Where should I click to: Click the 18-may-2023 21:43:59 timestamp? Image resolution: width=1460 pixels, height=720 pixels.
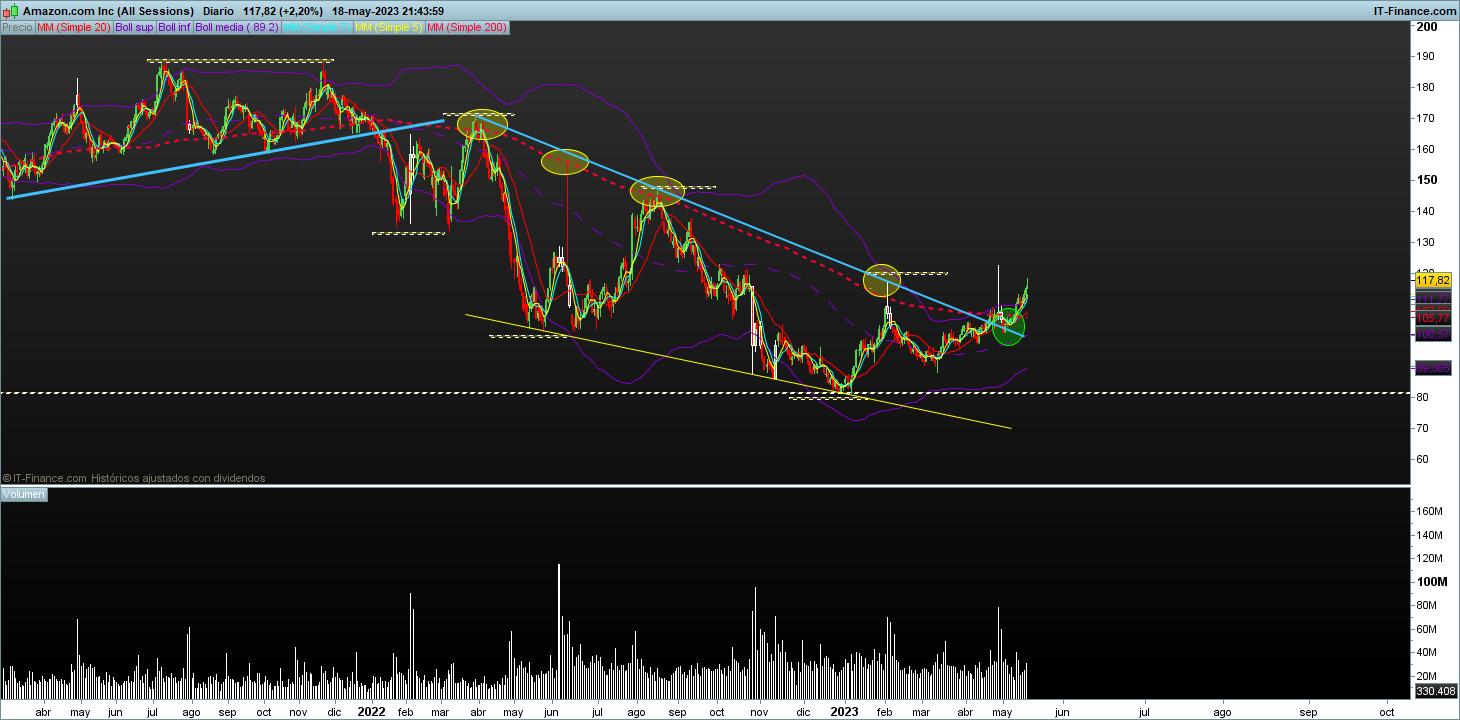click(388, 11)
